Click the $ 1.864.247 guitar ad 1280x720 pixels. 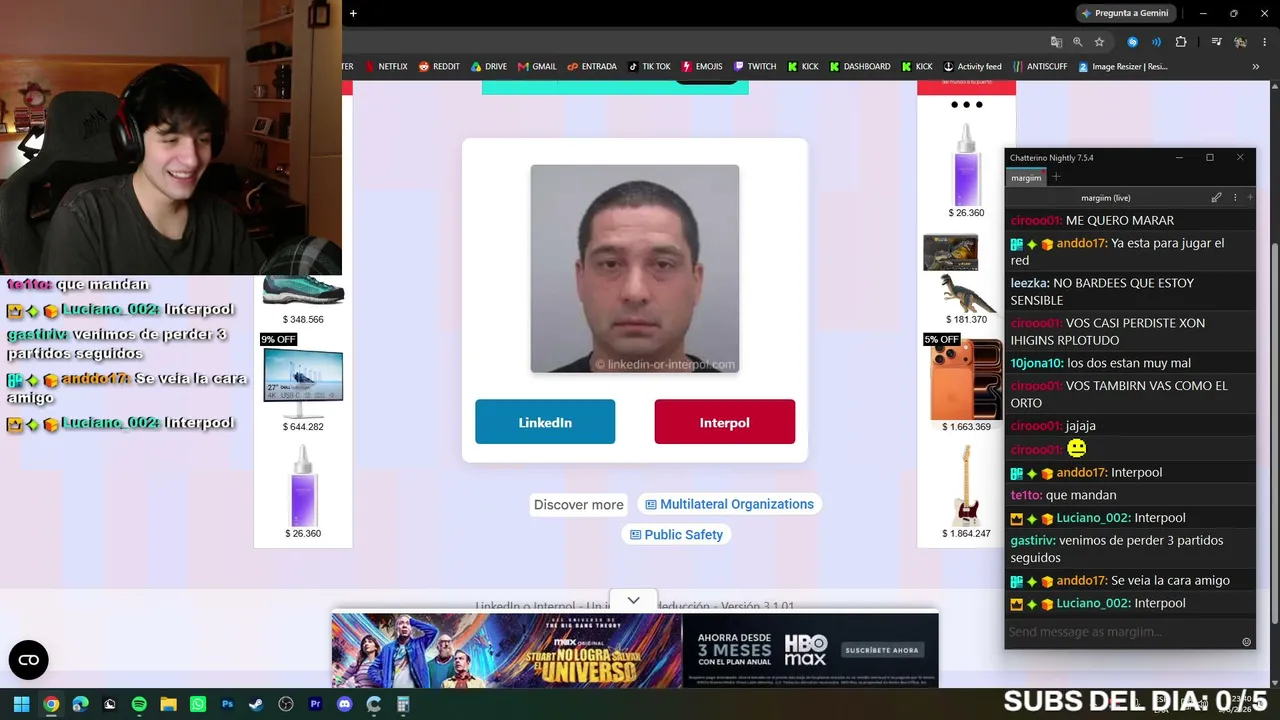point(966,492)
